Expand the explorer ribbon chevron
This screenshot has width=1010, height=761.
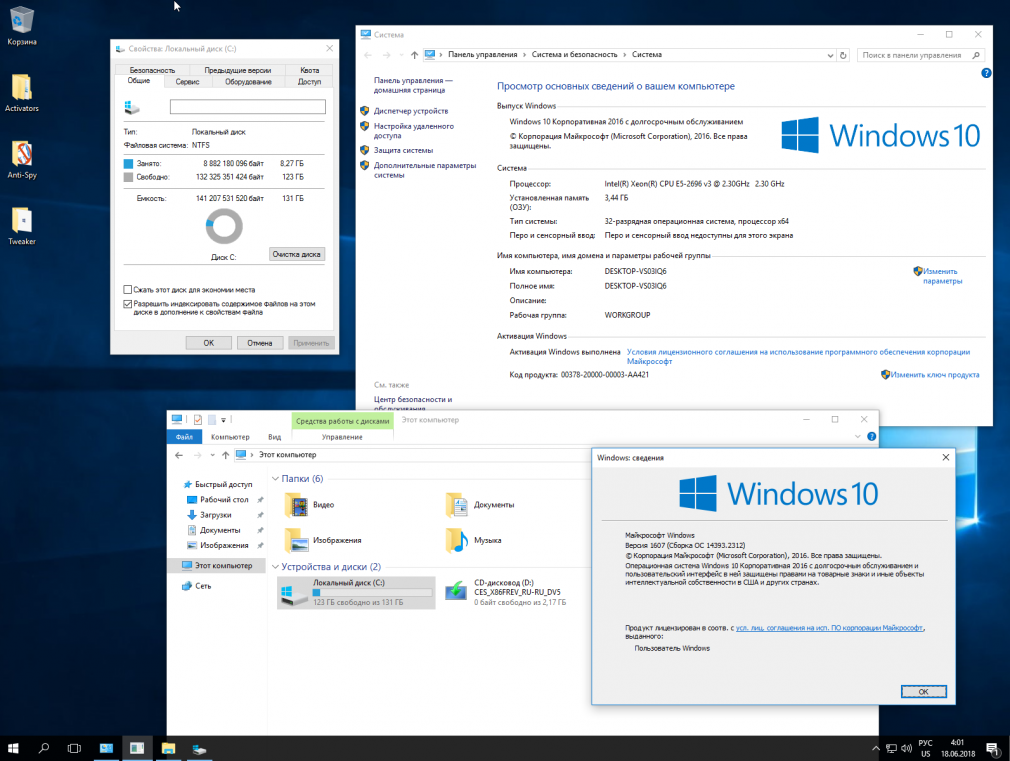tap(857, 437)
